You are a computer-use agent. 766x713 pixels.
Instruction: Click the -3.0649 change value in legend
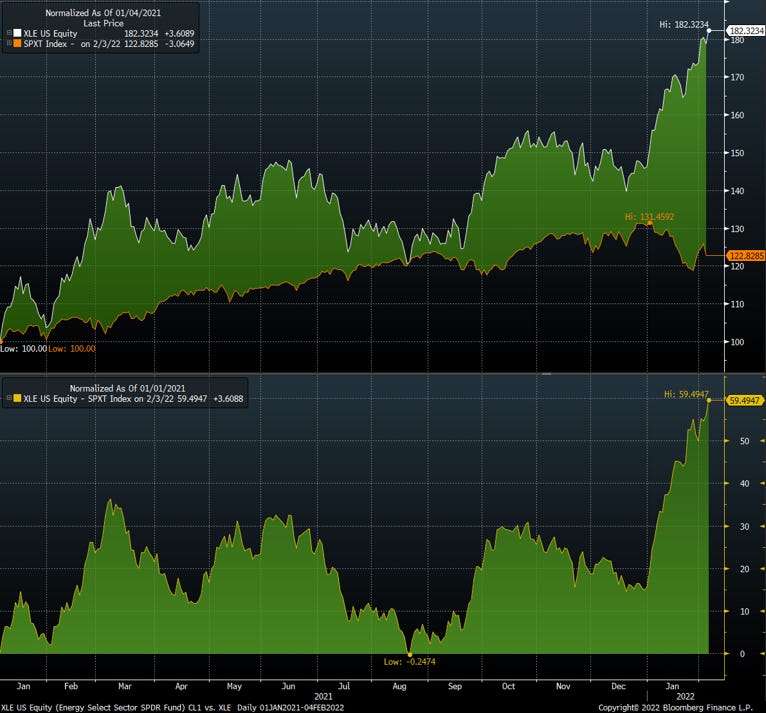coord(179,43)
